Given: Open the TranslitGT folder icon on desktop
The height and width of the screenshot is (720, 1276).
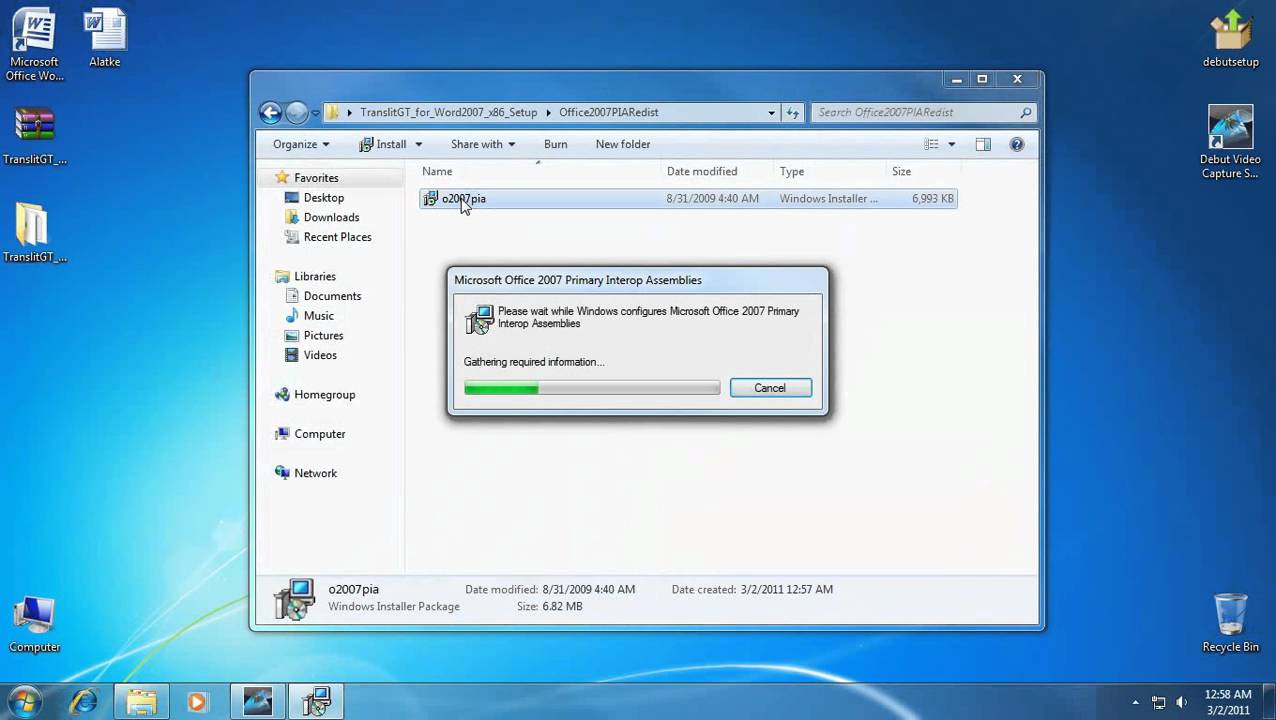Looking at the screenshot, I should click(34, 233).
